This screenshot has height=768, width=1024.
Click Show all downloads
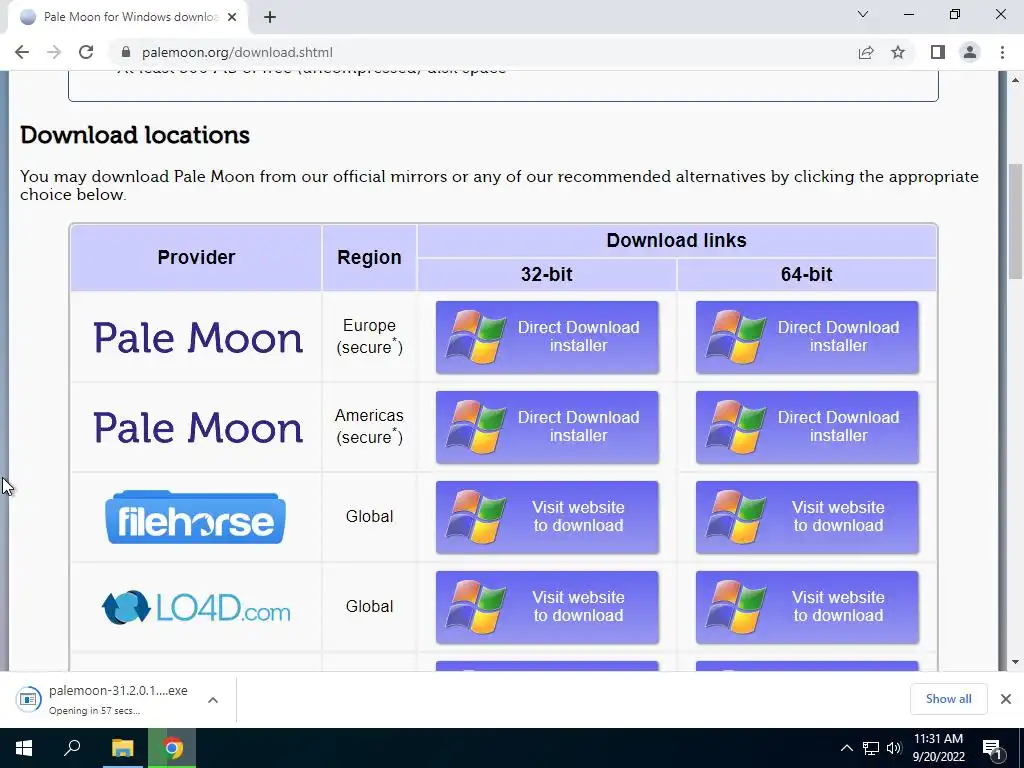pyautogui.click(x=948, y=699)
